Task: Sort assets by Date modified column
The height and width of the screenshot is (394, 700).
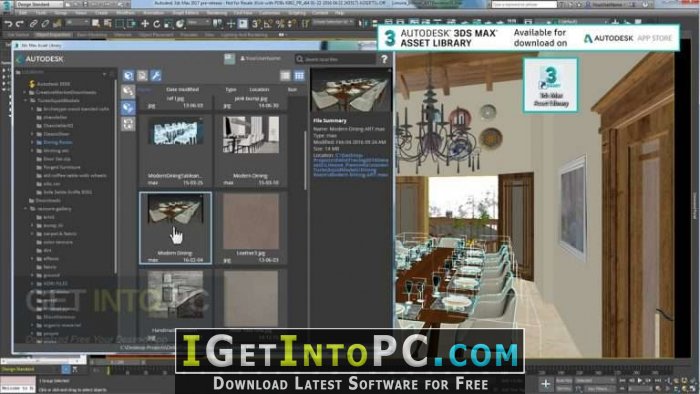Action: click(x=182, y=89)
